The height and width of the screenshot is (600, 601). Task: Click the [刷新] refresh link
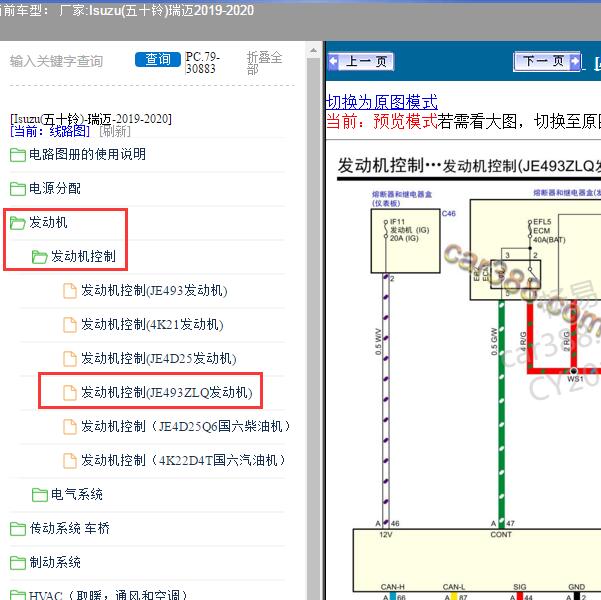coord(115,132)
